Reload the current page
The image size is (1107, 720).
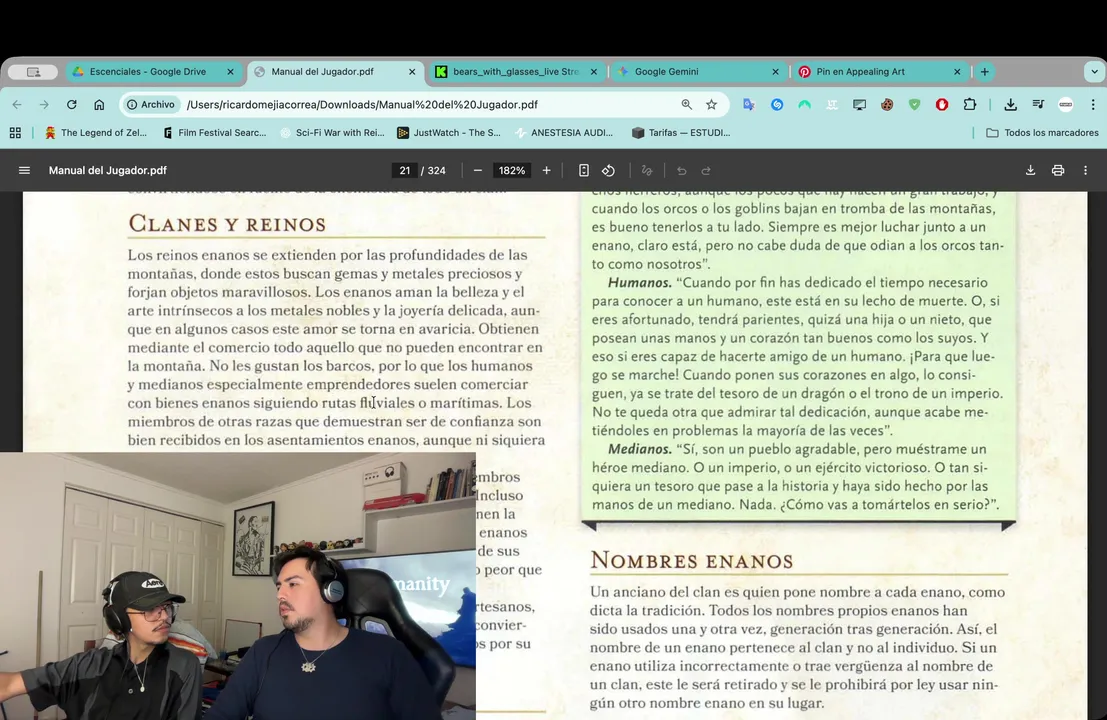pos(71,104)
